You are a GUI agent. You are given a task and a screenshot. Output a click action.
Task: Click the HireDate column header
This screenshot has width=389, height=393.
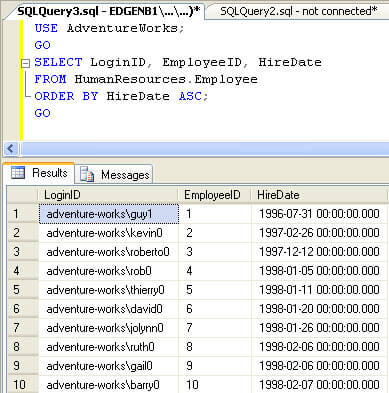click(x=320, y=195)
